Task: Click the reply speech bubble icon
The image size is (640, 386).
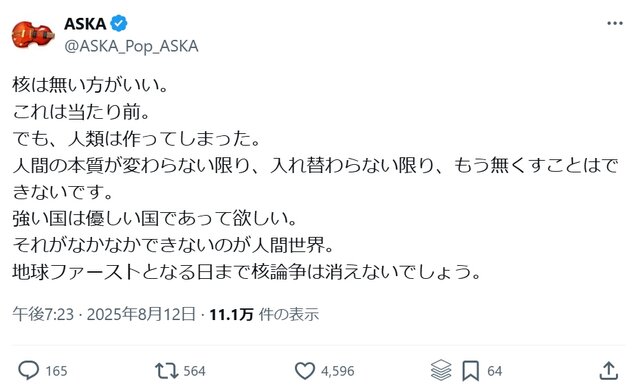Action: tap(29, 371)
